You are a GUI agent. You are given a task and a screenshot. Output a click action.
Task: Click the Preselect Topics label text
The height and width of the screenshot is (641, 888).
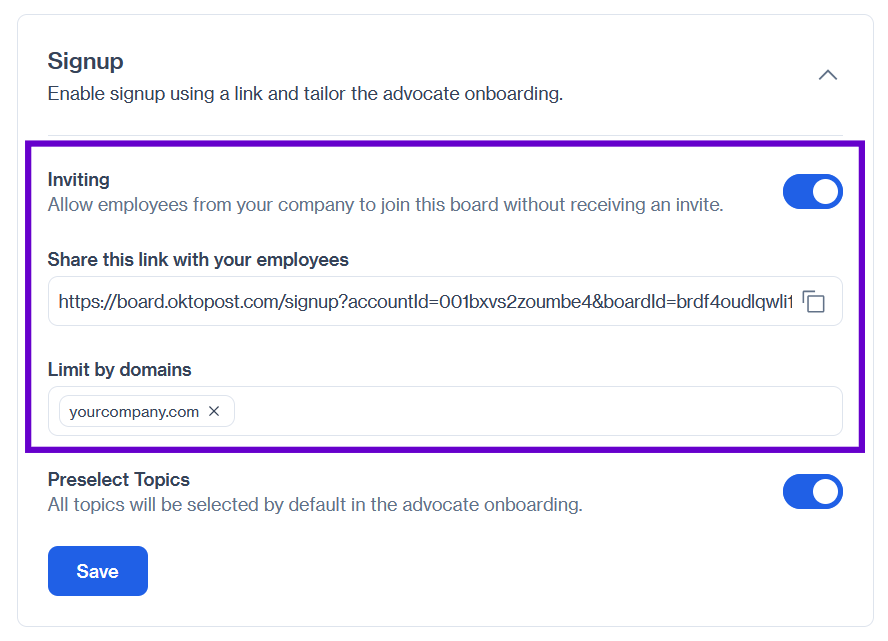click(119, 479)
